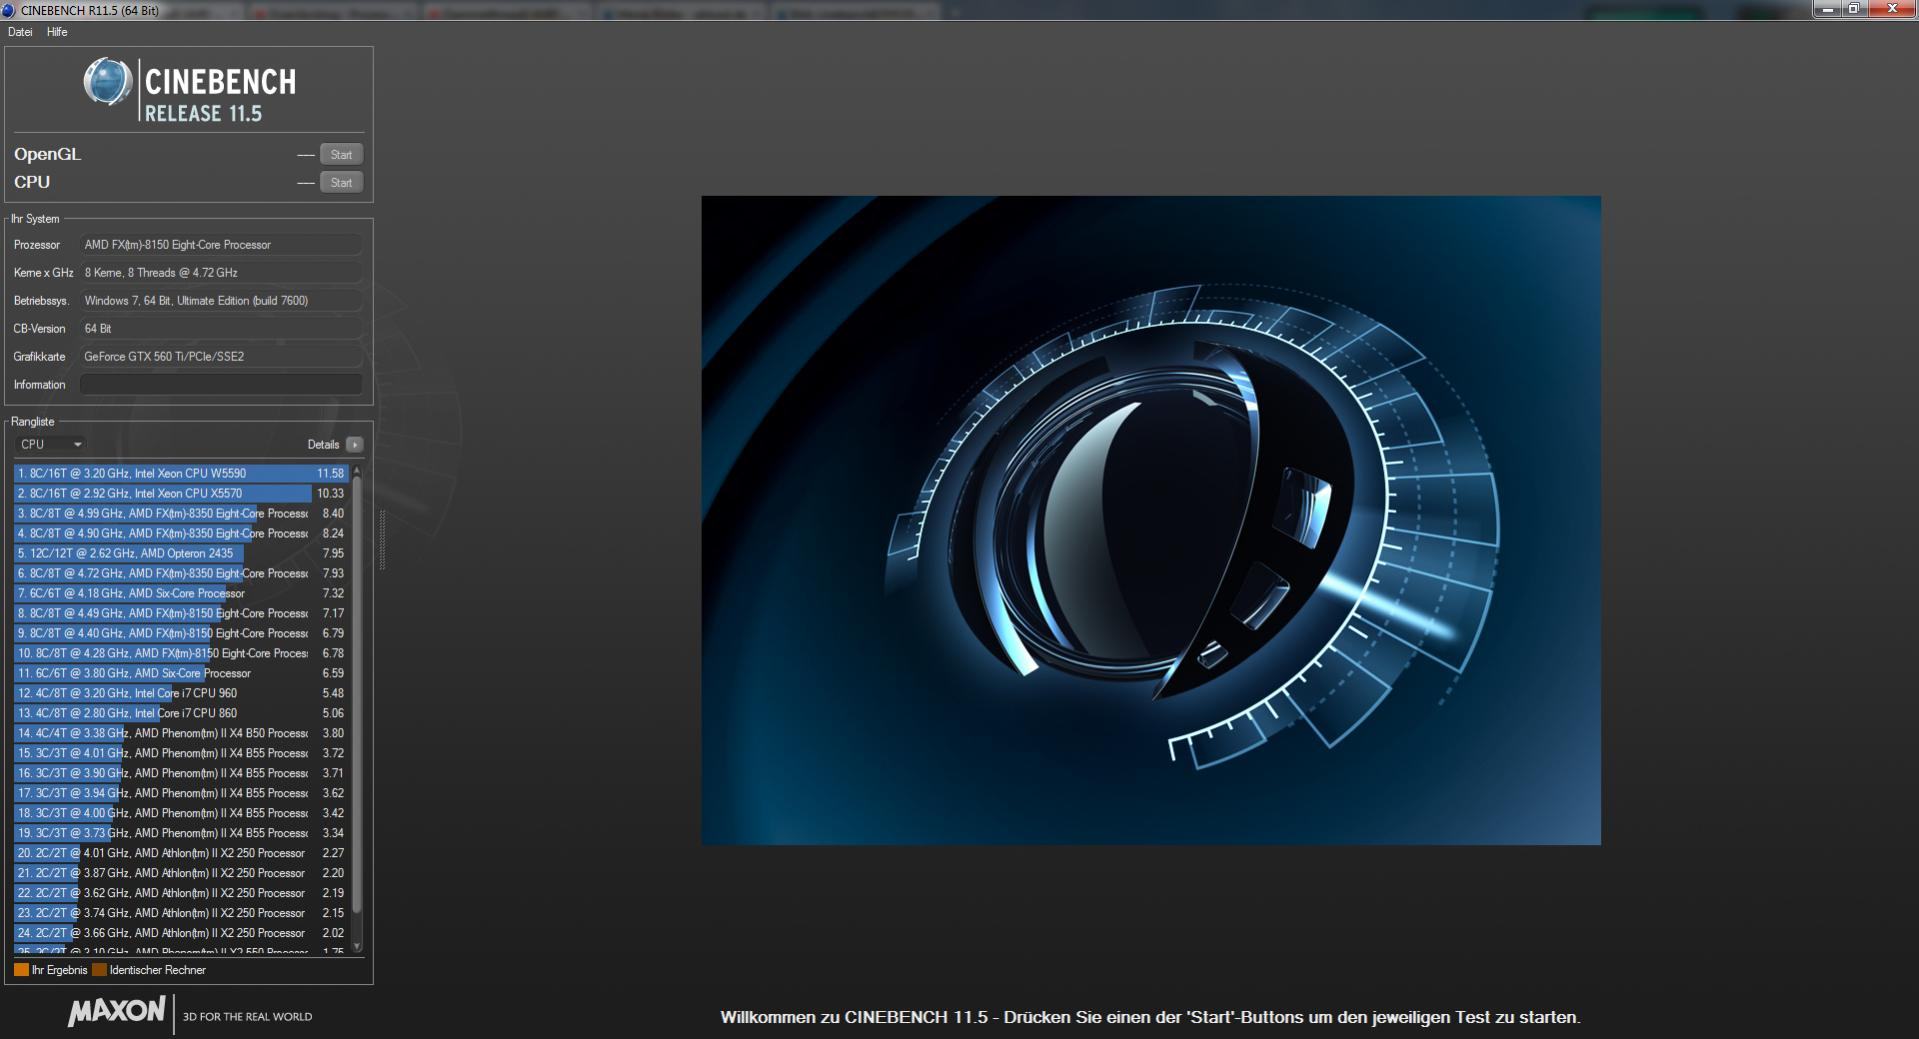The image size is (1919, 1039).
Task: Click the Identischer Rechner legend label
Action: pyautogui.click(x=158, y=970)
